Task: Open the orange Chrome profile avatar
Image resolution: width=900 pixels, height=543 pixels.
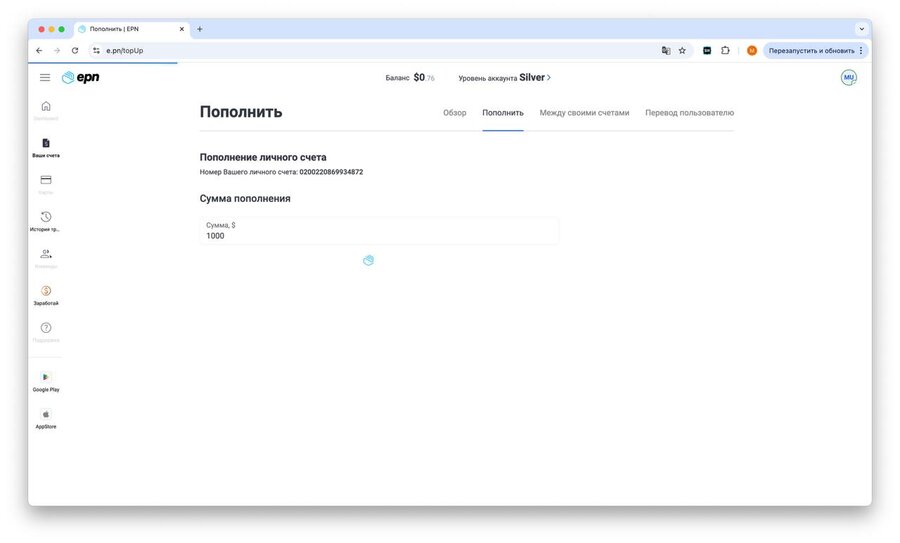Action: [752, 51]
